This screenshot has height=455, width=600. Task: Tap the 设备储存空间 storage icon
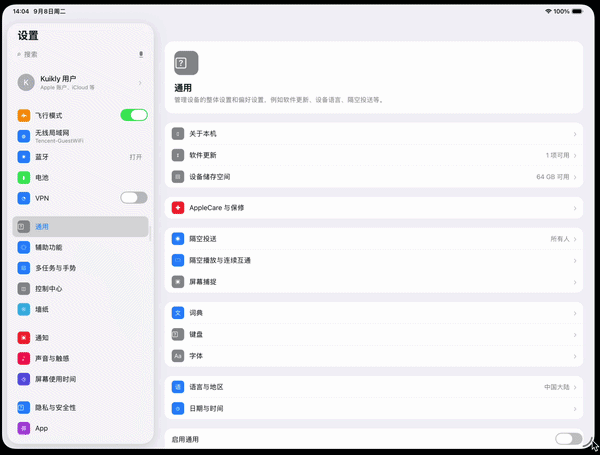point(178,177)
